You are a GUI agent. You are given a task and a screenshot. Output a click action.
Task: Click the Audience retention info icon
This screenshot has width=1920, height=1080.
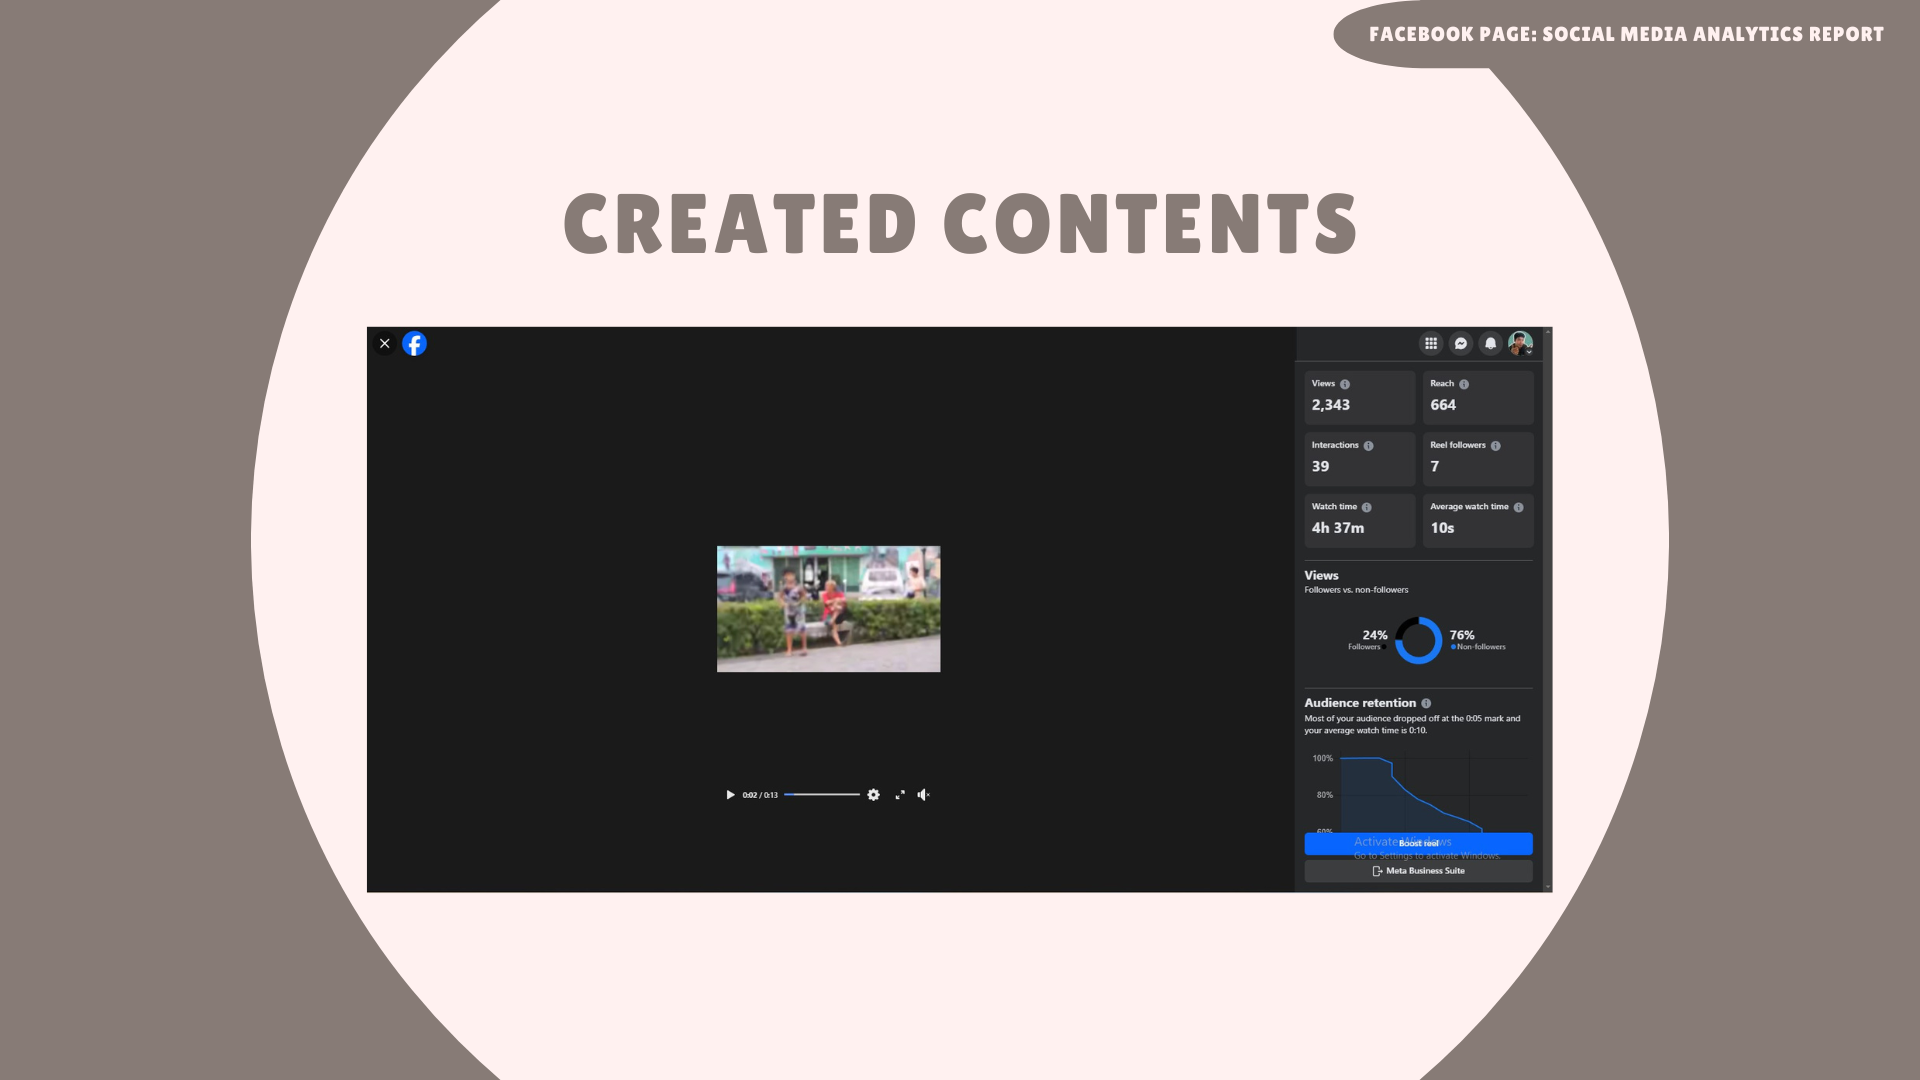[1426, 703]
